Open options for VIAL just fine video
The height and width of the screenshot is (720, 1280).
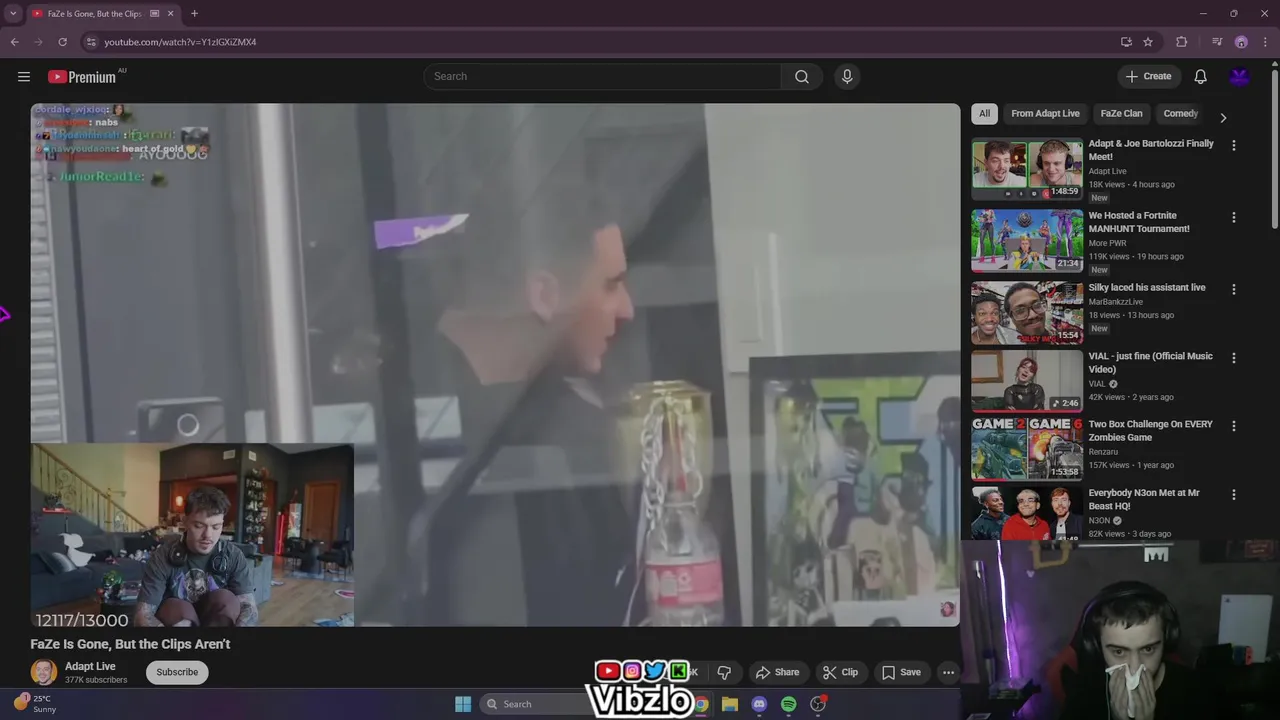[1233, 357]
